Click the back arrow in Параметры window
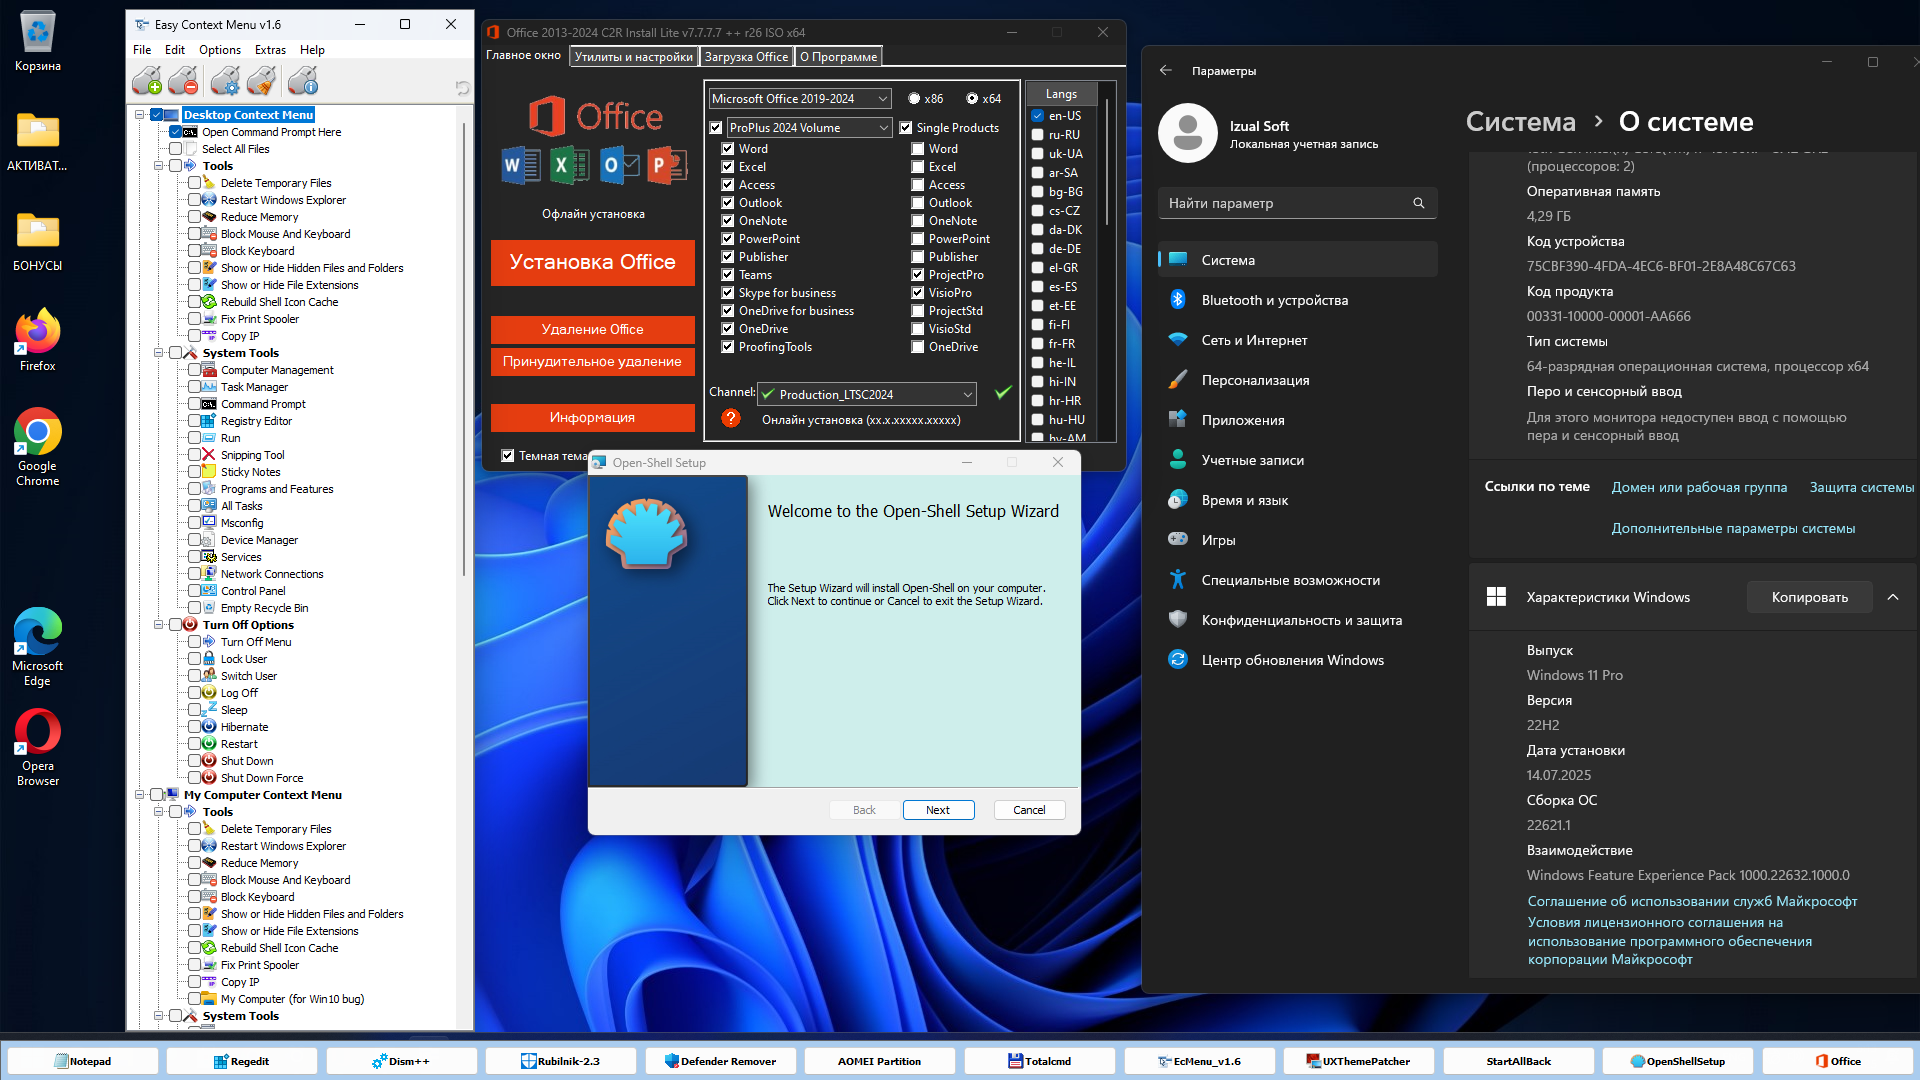The height and width of the screenshot is (1080, 1920). click(1165, 71)
